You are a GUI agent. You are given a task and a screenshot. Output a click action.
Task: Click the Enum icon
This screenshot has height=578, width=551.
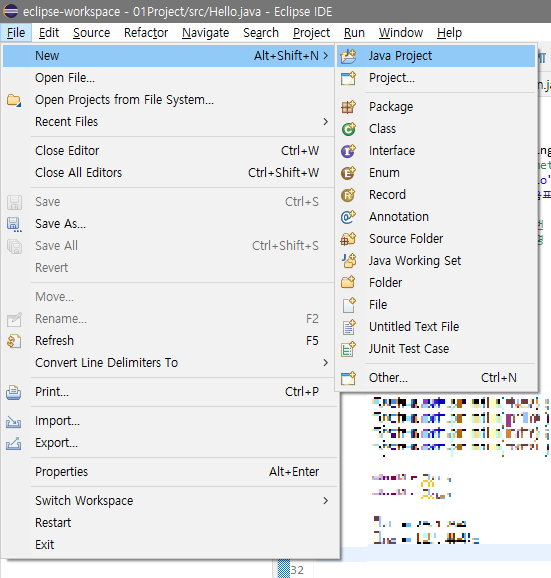[348, 173]
